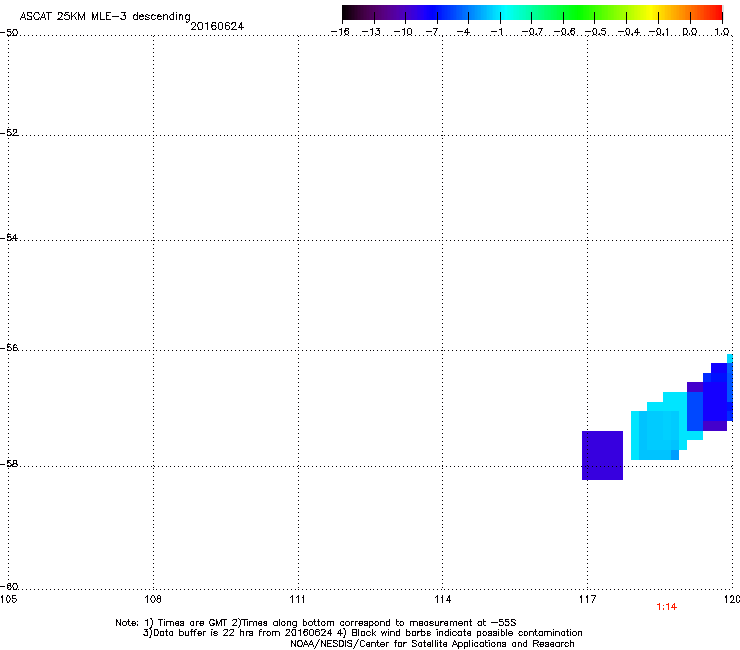
Task: Click the '-0.1' label on the color scale
Action: [659, 32]
